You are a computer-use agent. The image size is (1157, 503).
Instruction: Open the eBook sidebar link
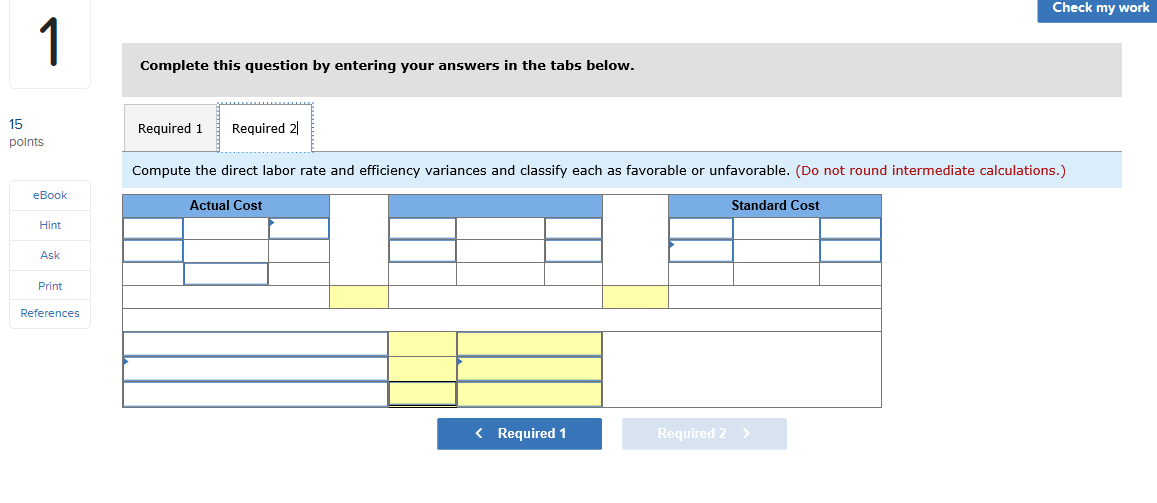(50, 195)
